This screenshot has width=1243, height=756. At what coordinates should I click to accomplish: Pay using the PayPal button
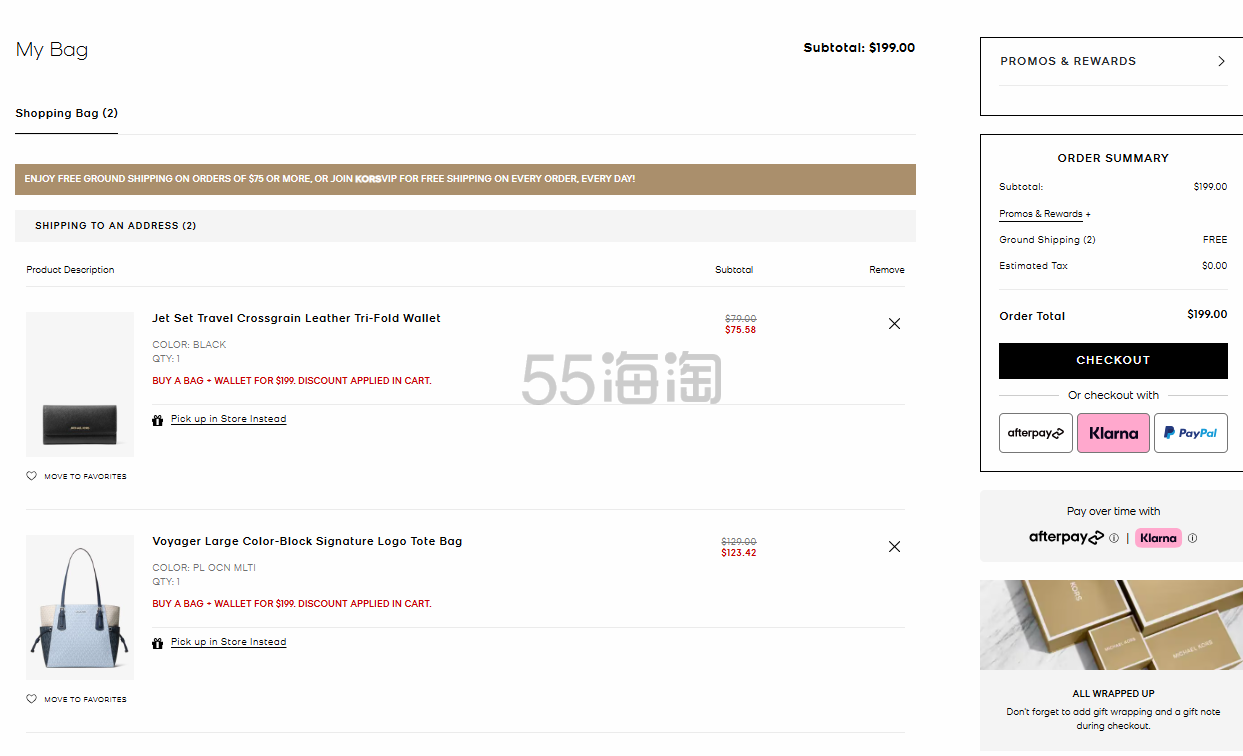[x=1190, y=433]
